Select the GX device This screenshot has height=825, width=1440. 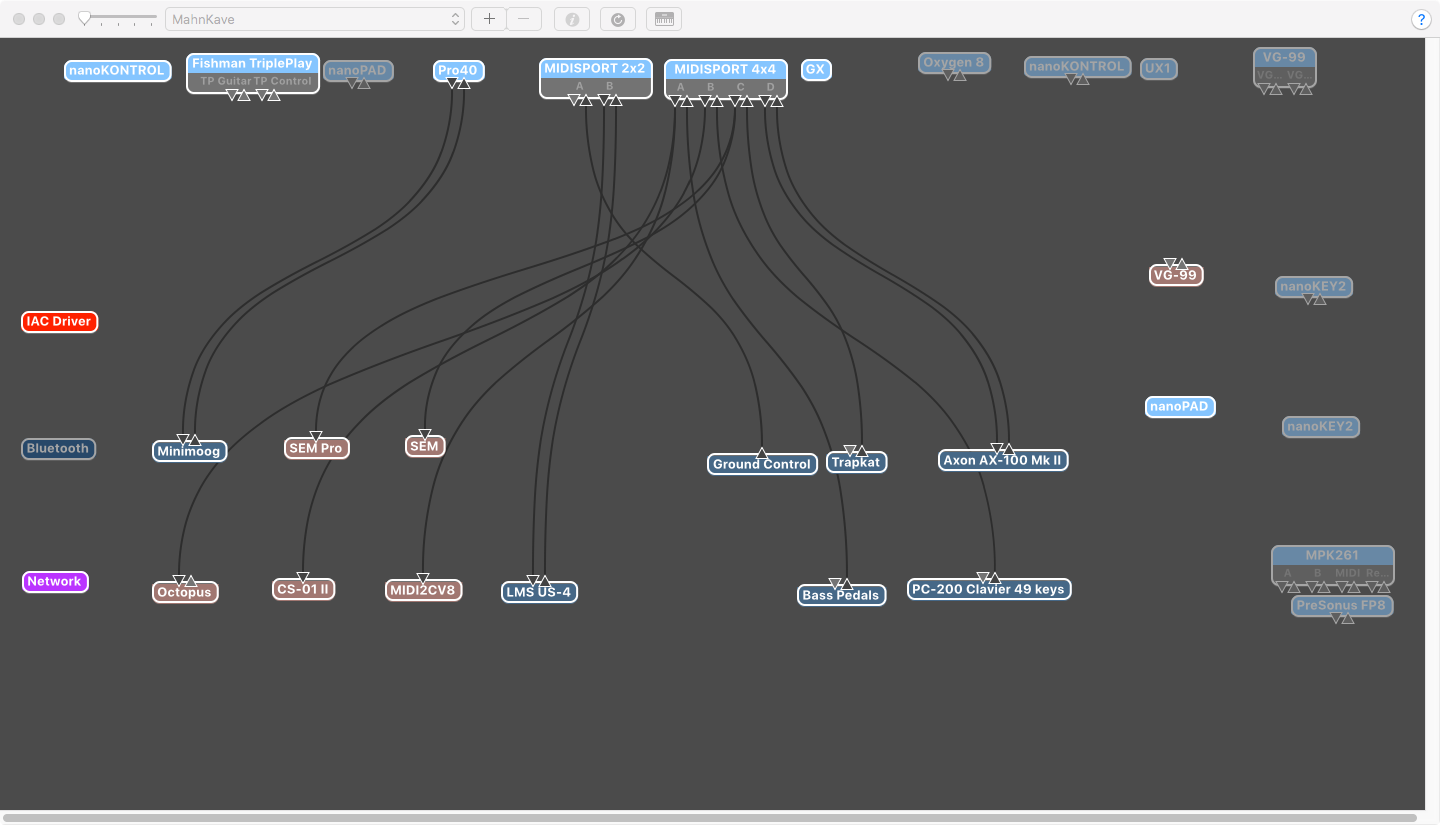pos(816,70)
